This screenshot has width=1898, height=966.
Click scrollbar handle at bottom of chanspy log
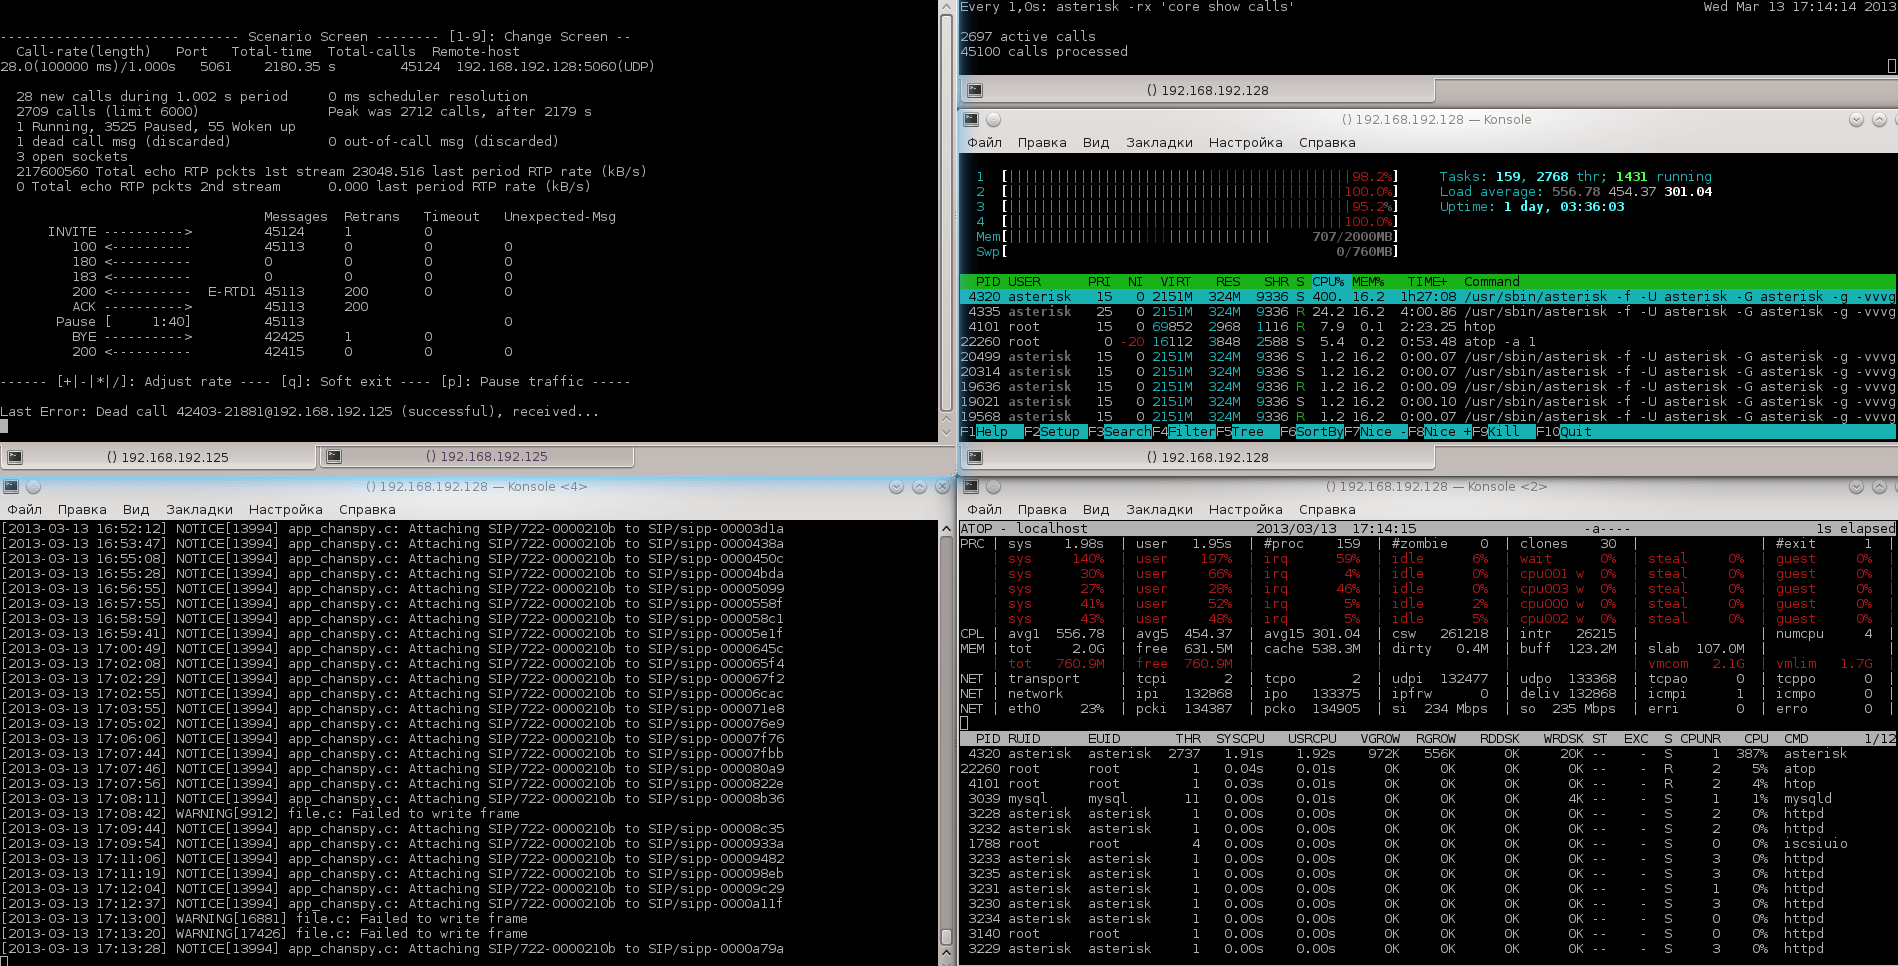click(946, 939)
